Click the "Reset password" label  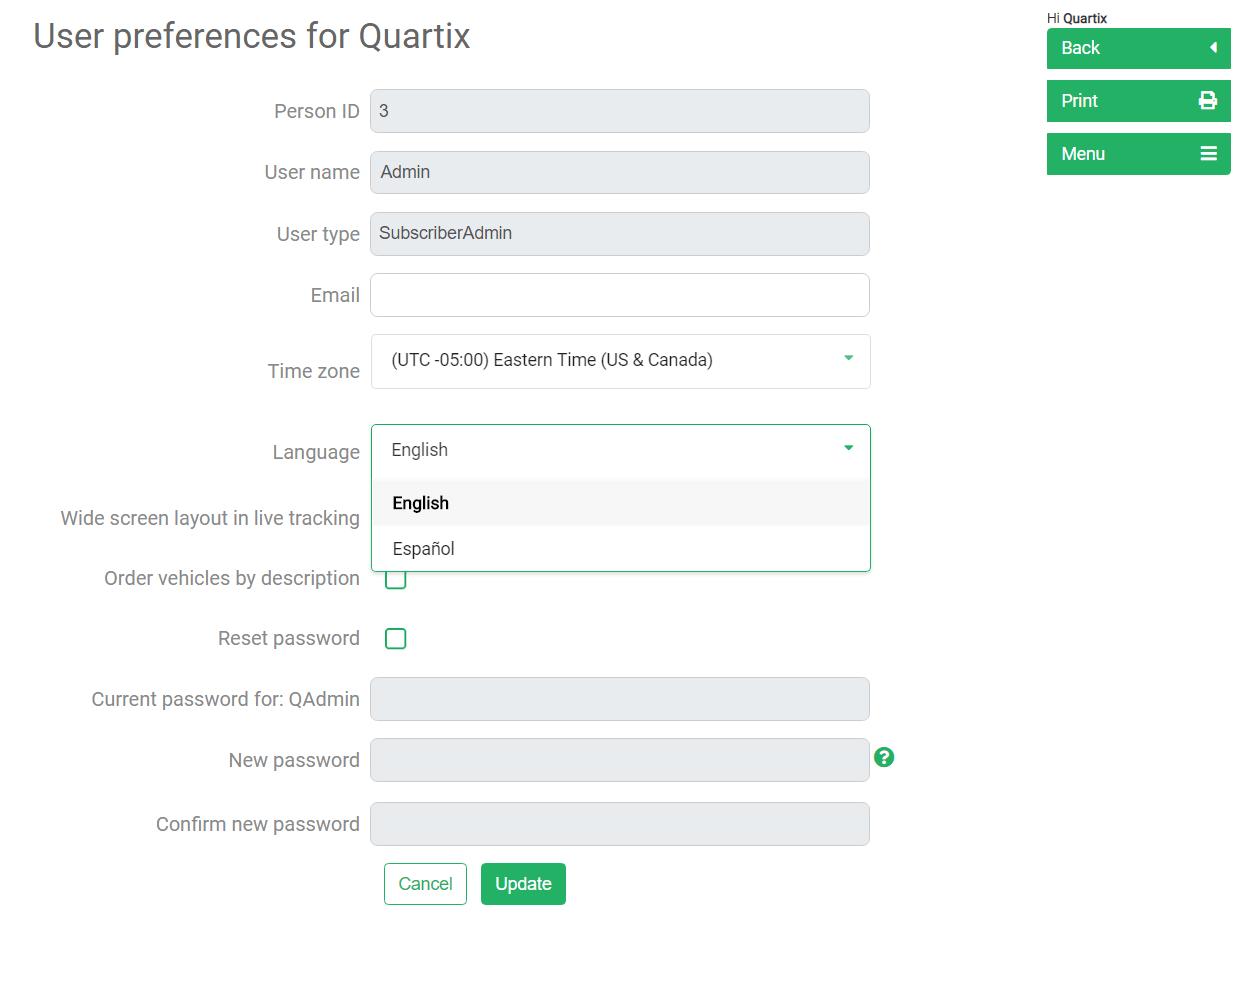click(x=289, y=638)
